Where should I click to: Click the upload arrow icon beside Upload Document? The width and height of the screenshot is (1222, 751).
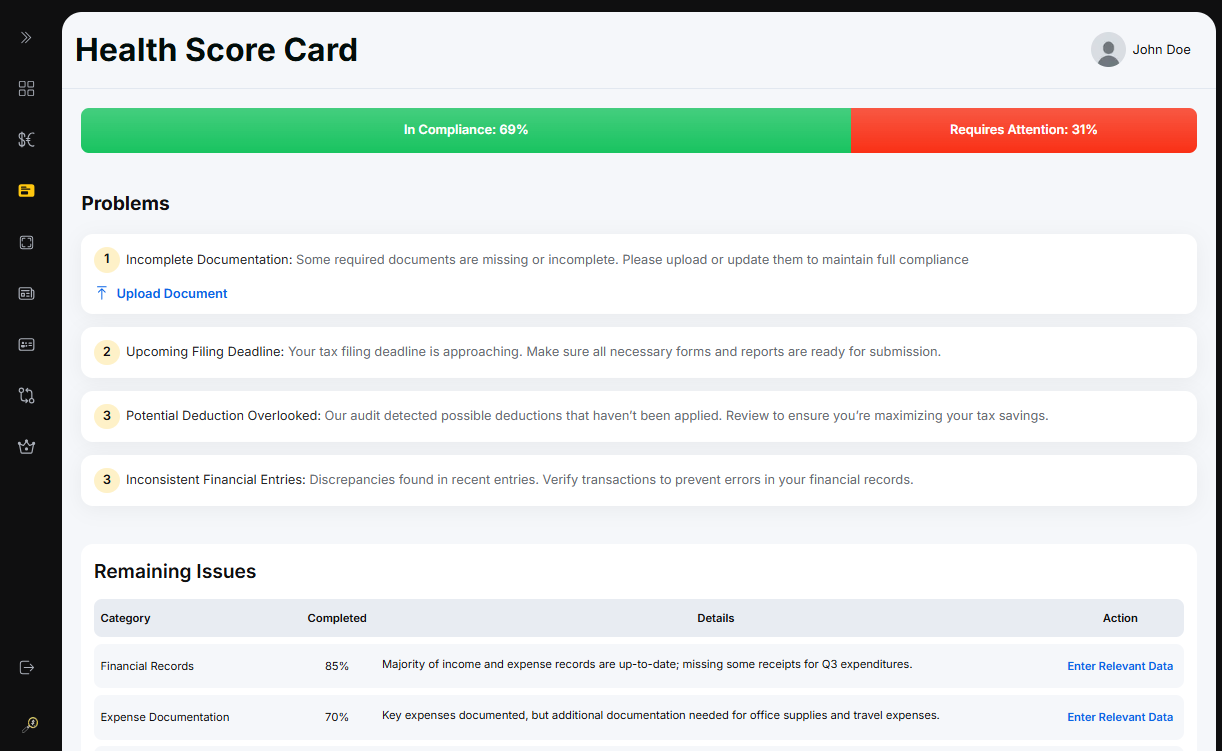(x=101, y=293)
